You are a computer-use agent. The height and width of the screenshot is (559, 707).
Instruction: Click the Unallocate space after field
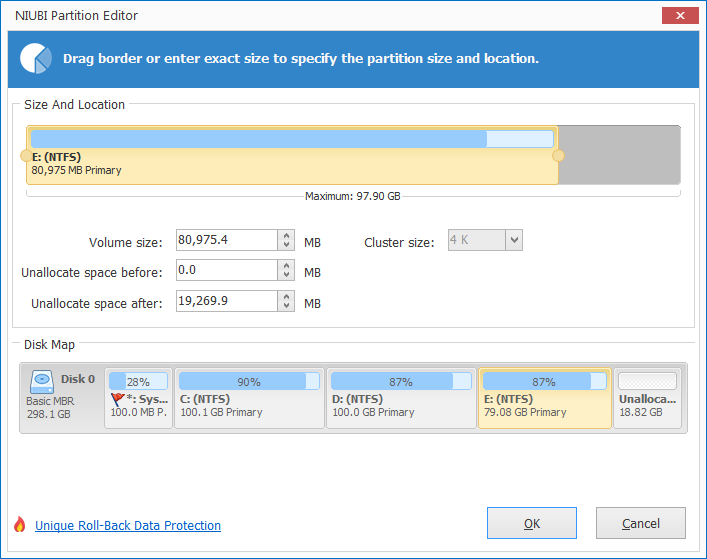click(x=227, y=301)
